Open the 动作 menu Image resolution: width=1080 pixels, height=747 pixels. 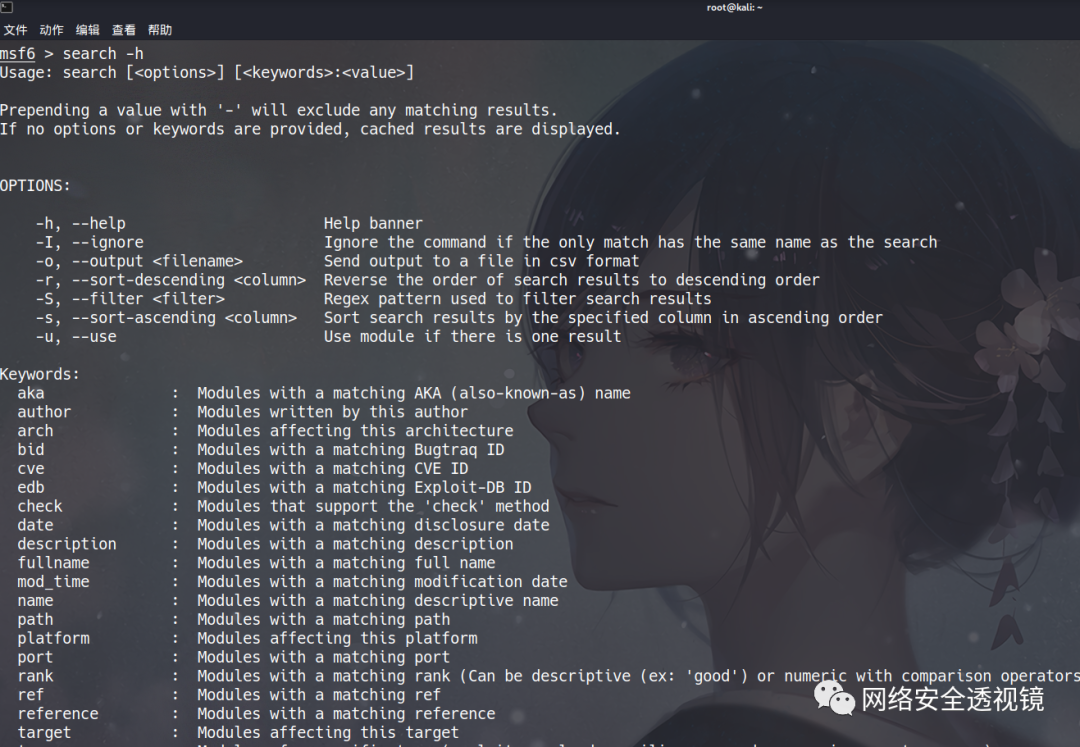[x=52, y=30]
